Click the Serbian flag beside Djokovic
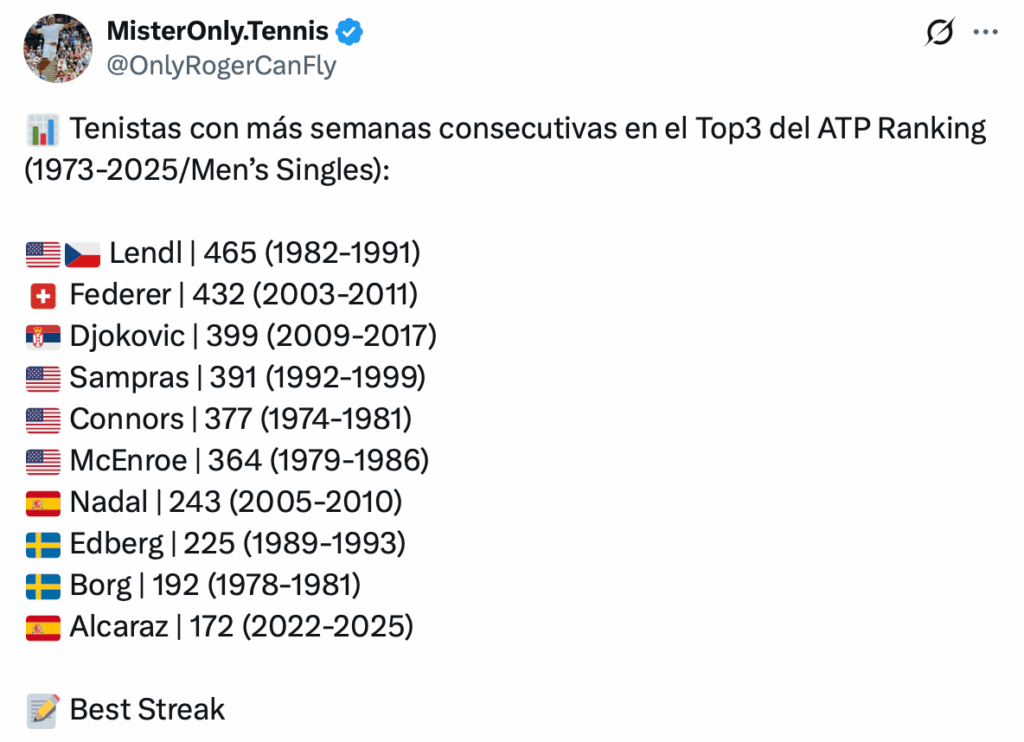This screenshot has height=742, width=1024. 43,337
